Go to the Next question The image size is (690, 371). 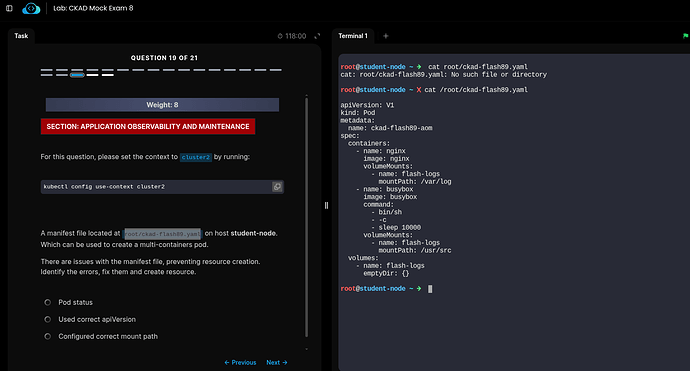277,363
